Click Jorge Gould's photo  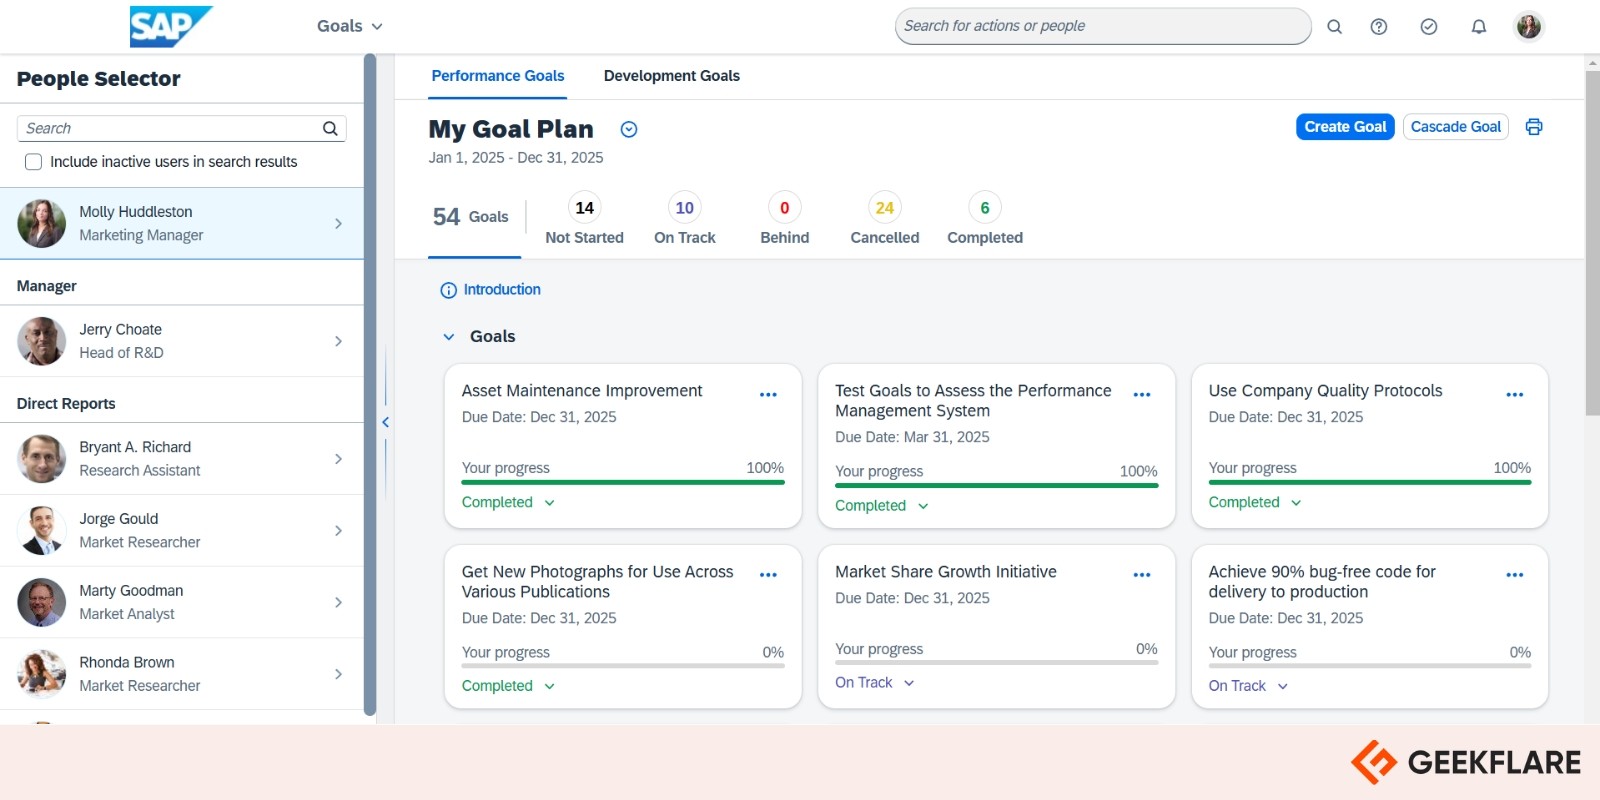pos(42,531)
